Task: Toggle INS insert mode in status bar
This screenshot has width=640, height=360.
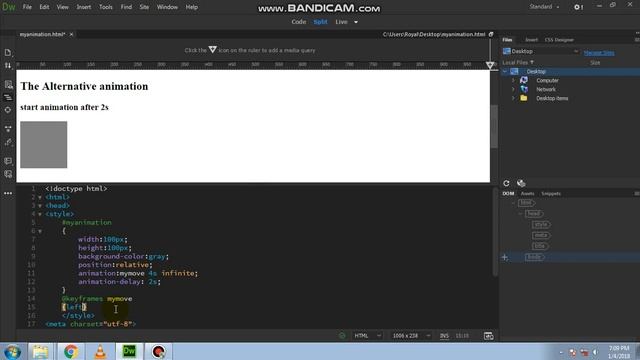Action: (444, 336)
